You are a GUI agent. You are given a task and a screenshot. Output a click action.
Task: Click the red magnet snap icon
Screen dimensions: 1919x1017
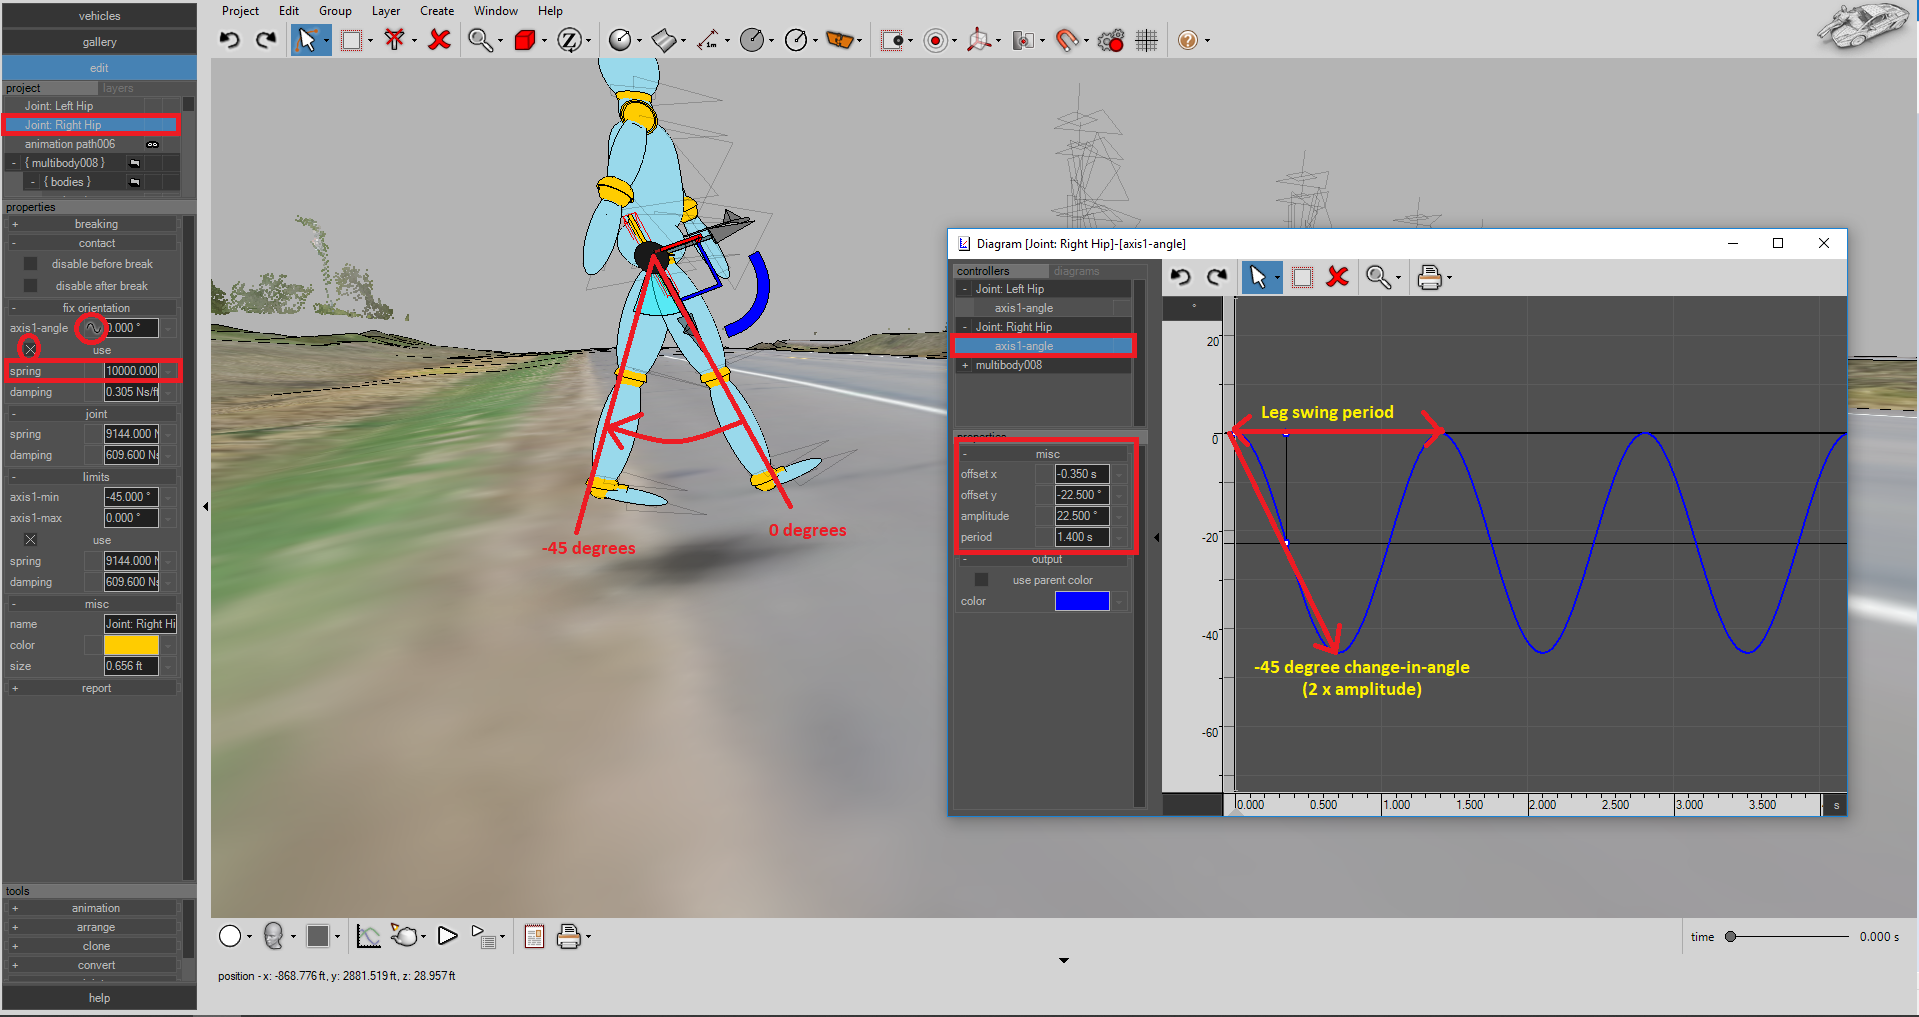1067,40
